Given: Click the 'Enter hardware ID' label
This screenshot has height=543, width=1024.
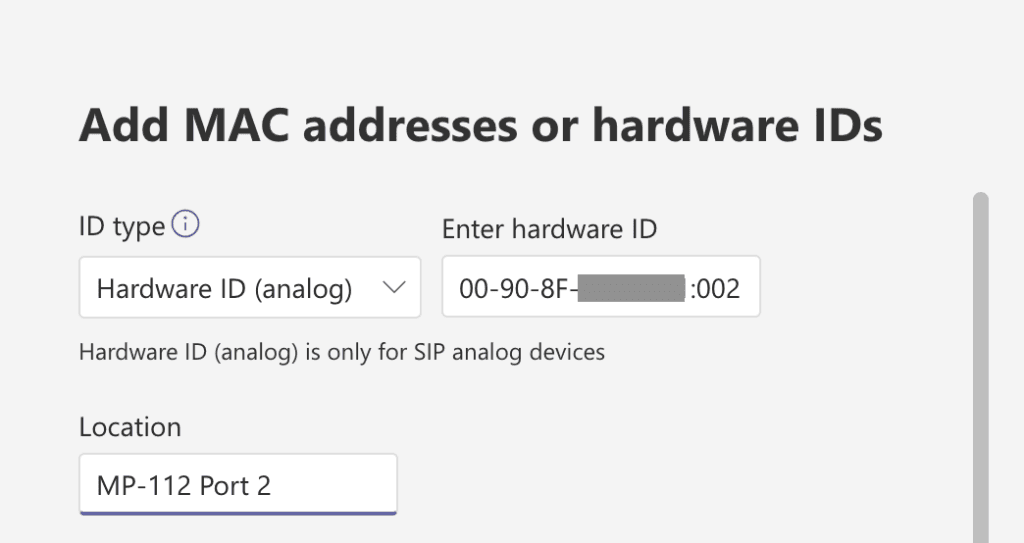Looking at the screenshot, I should [x=549, y=229].
